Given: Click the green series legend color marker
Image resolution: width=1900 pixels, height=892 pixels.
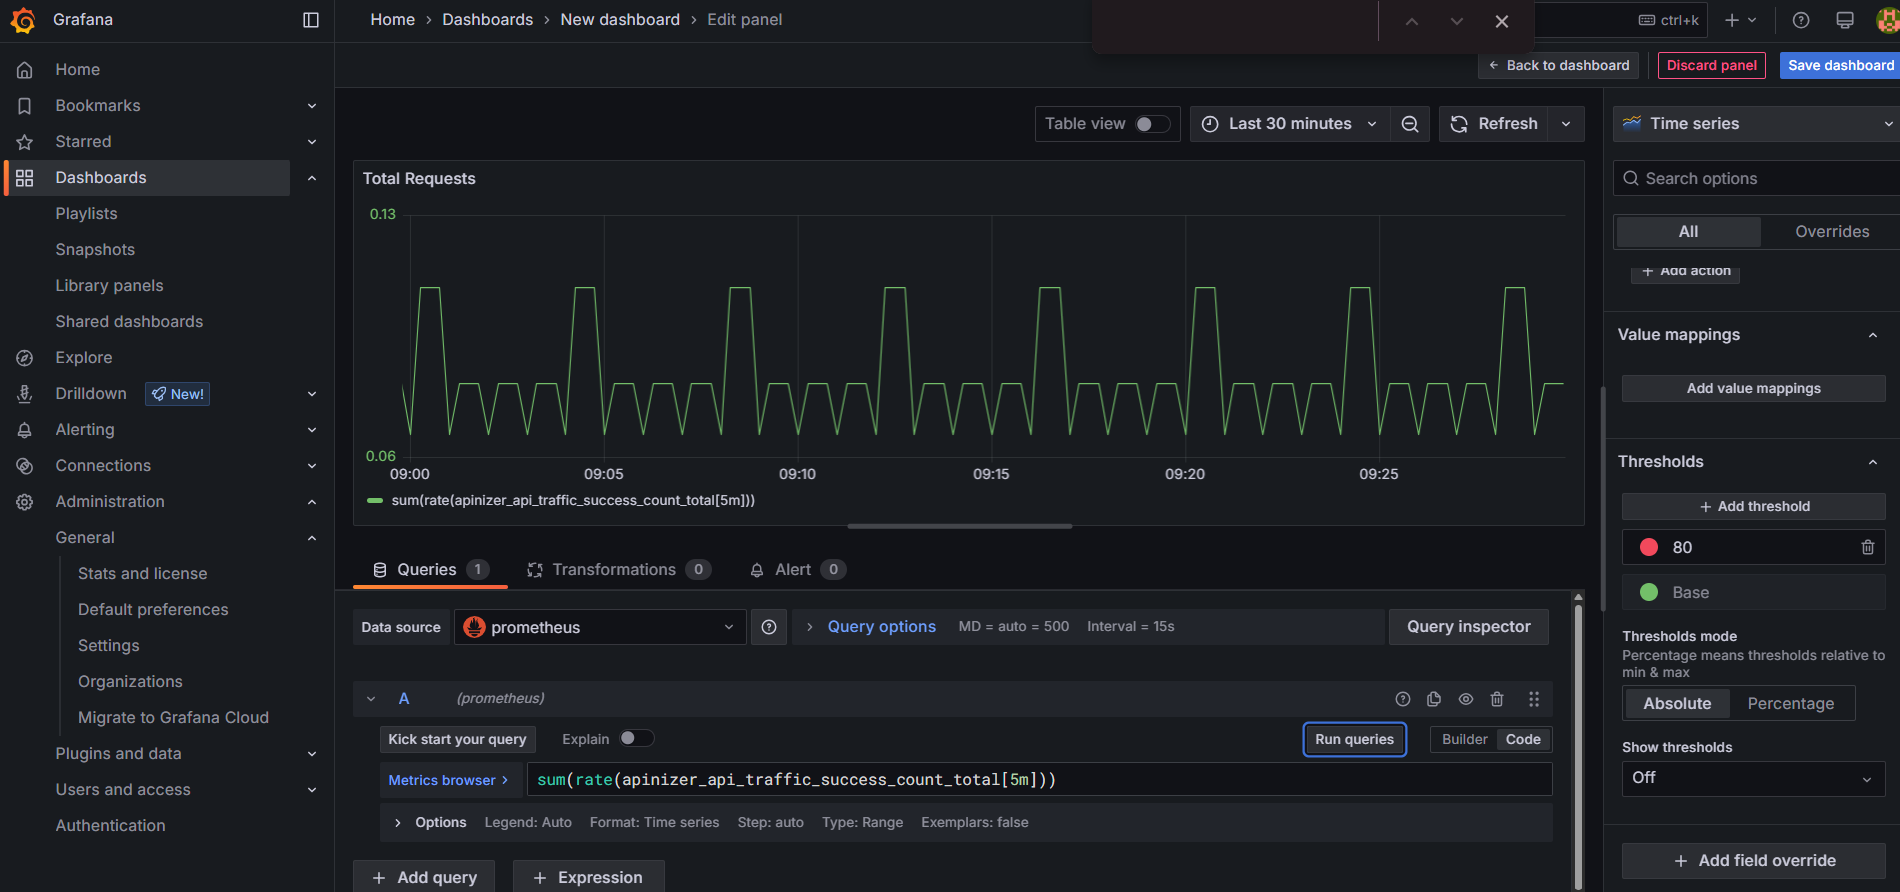Looking at the screenshot, I should coord(375,501).
